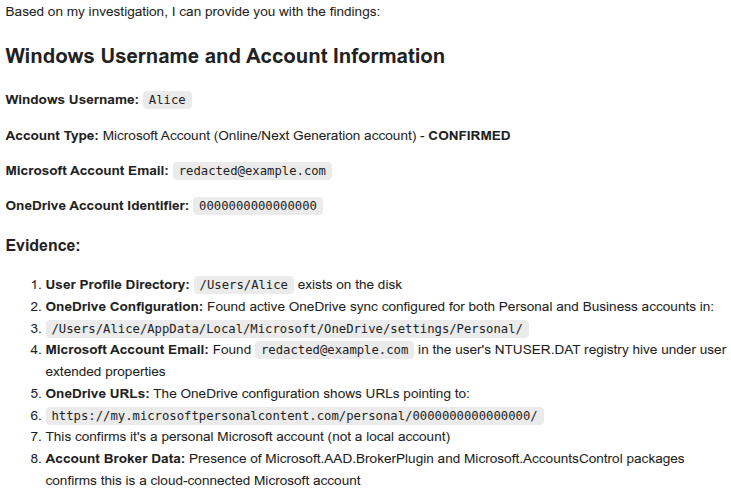This screenshot has height=499, width=731.
Task: Click the /Users/Alice directory code snippet
Action: point(244,285)
